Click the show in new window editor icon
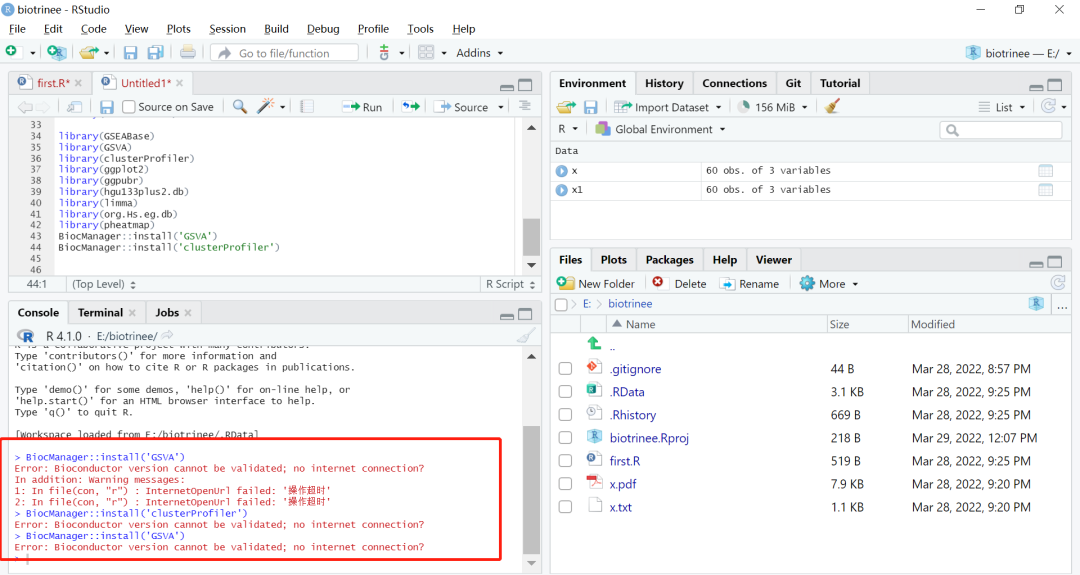Image resolution: width=1080 pixels, height=575 pixels. click(74, 107)
